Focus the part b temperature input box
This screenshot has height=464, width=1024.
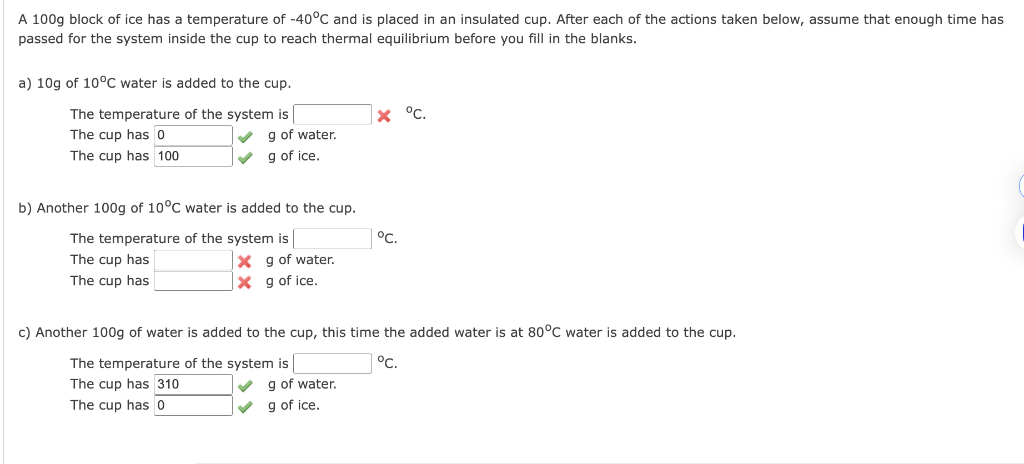332,239
